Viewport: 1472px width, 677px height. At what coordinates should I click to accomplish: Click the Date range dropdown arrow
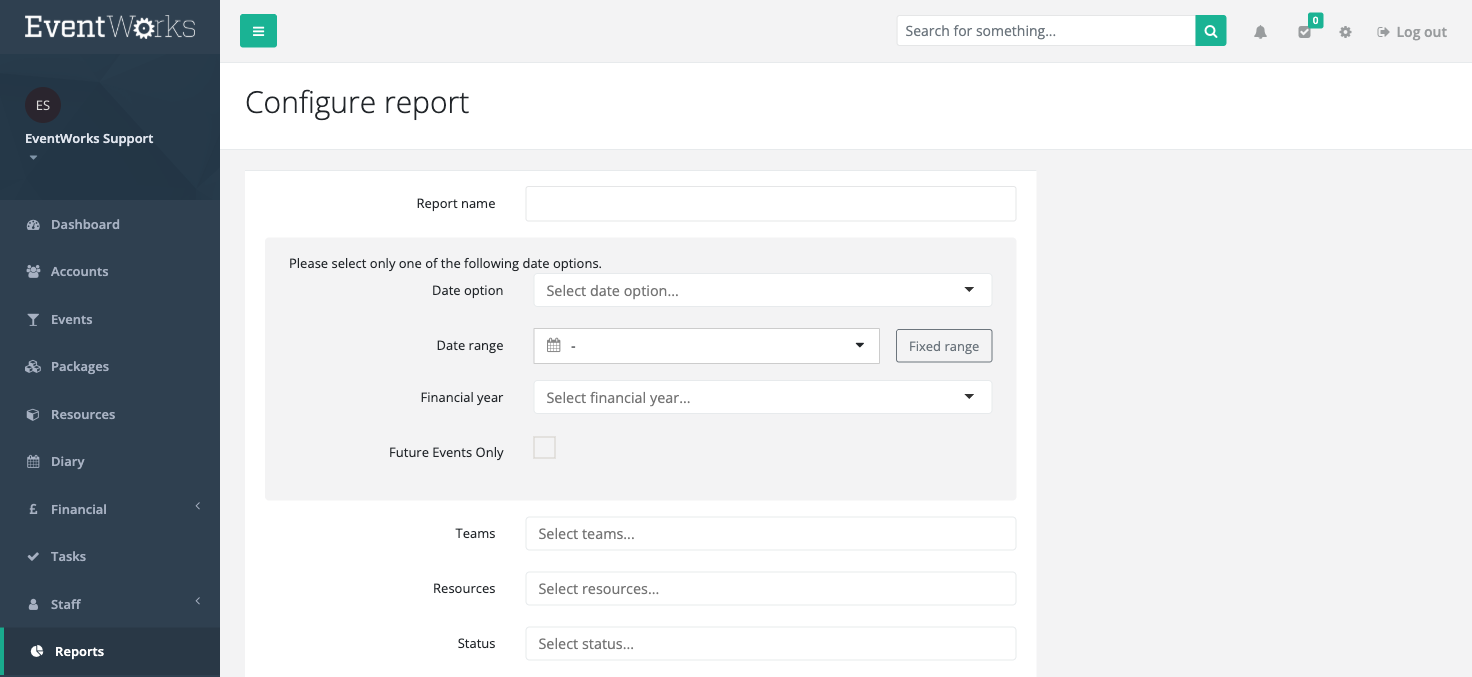pyautogui.click(x=860, y=346)
